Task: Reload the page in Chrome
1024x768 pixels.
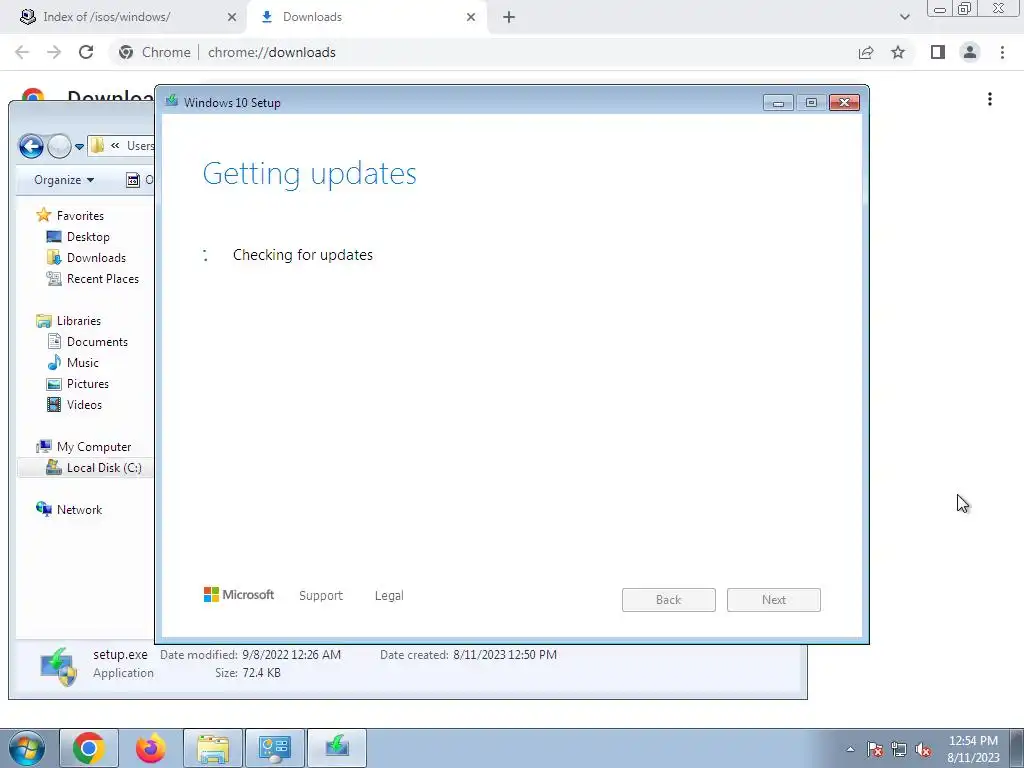Action: (x=86, y=52)
